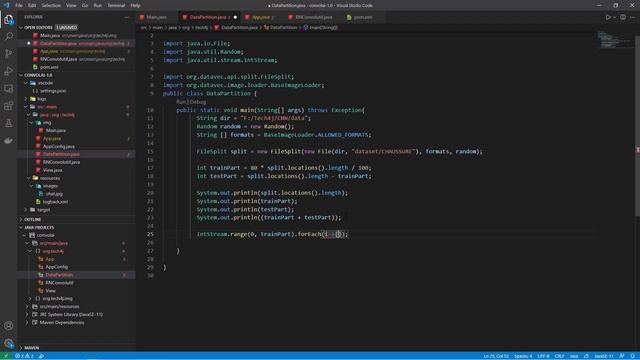Click the Debug CodeLens above main method
This screenshot has height=360, width=640.
198,102
